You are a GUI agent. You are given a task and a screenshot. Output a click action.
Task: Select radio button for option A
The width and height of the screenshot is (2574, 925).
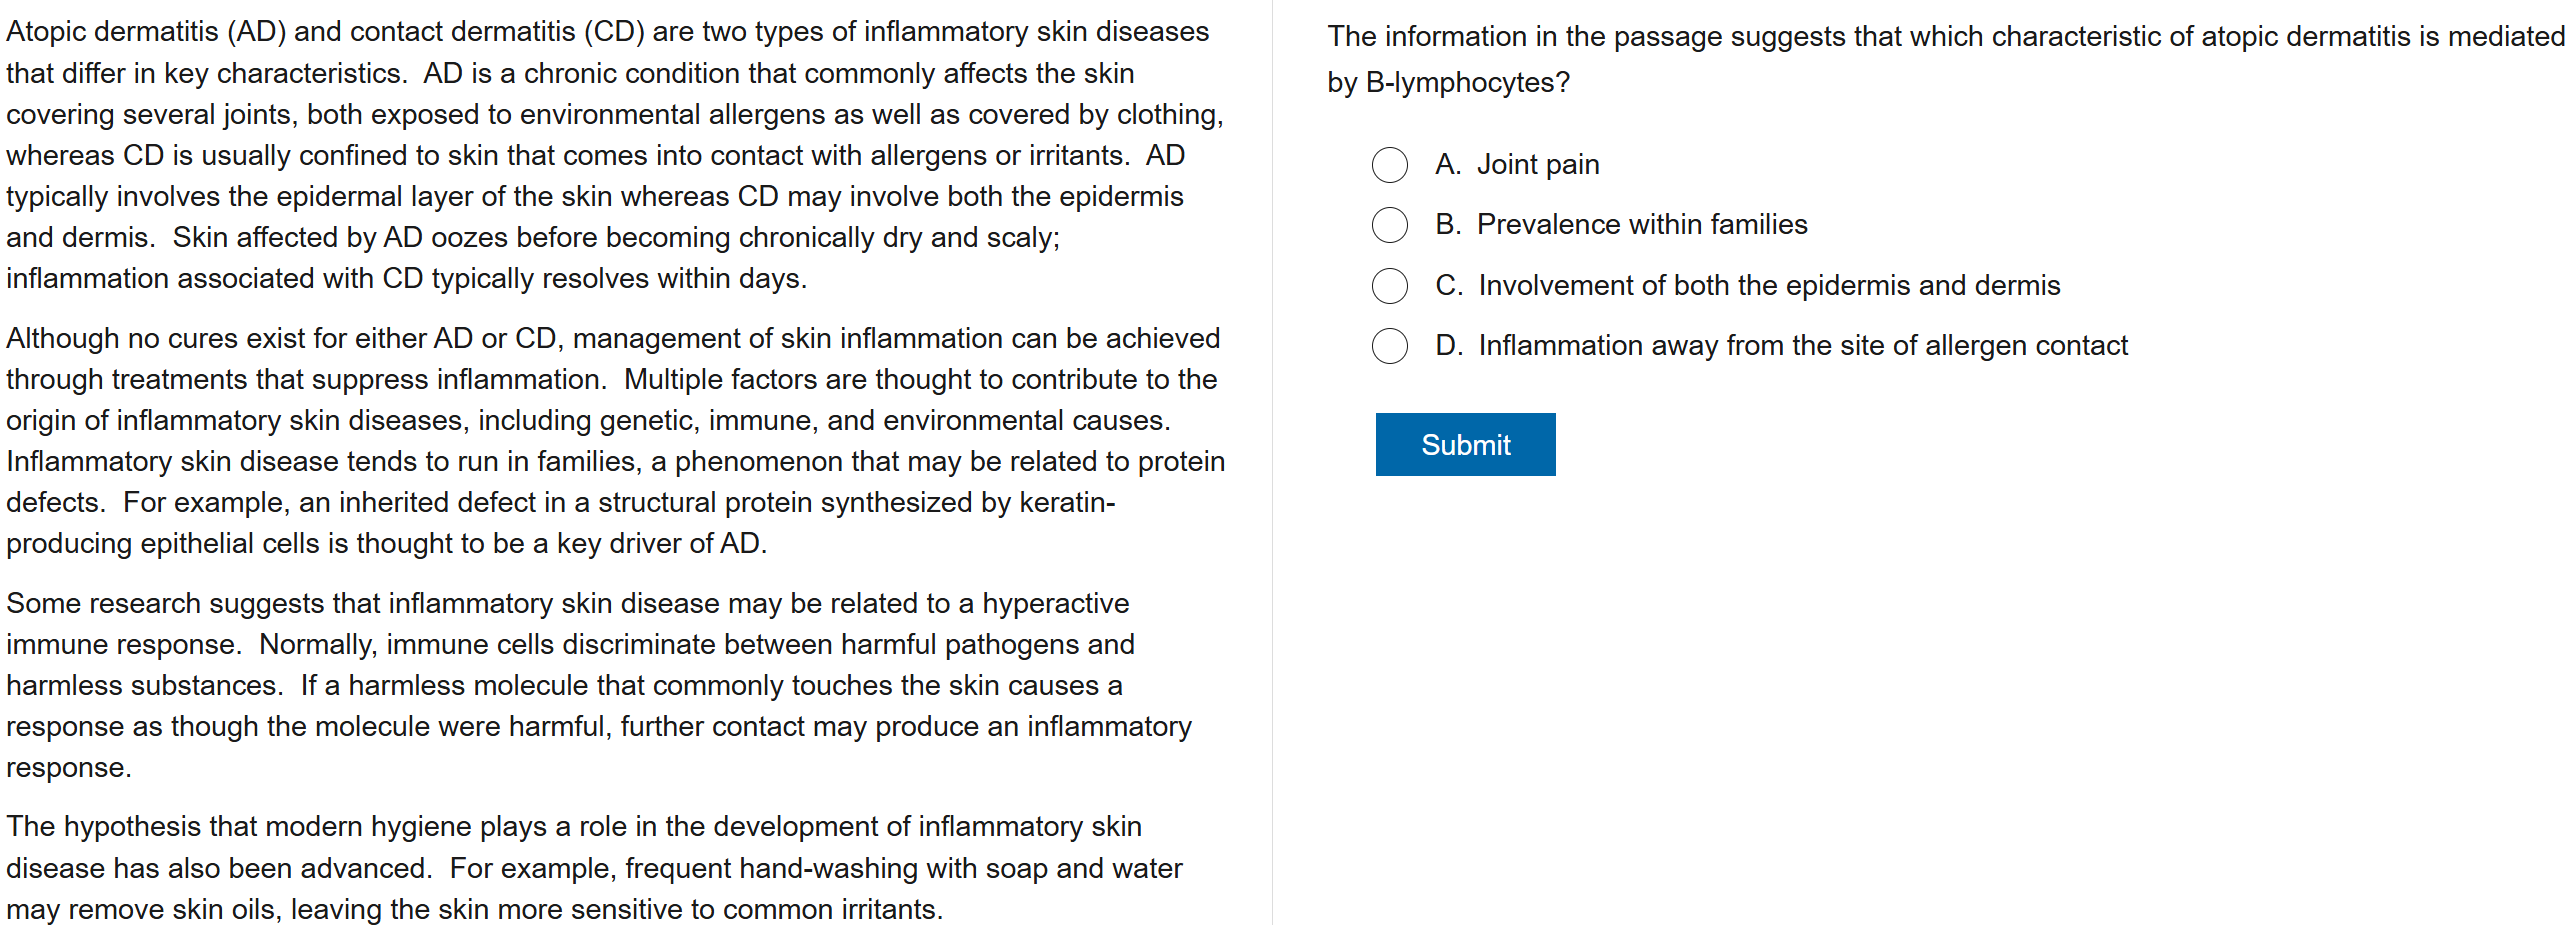click(1389, 165)
